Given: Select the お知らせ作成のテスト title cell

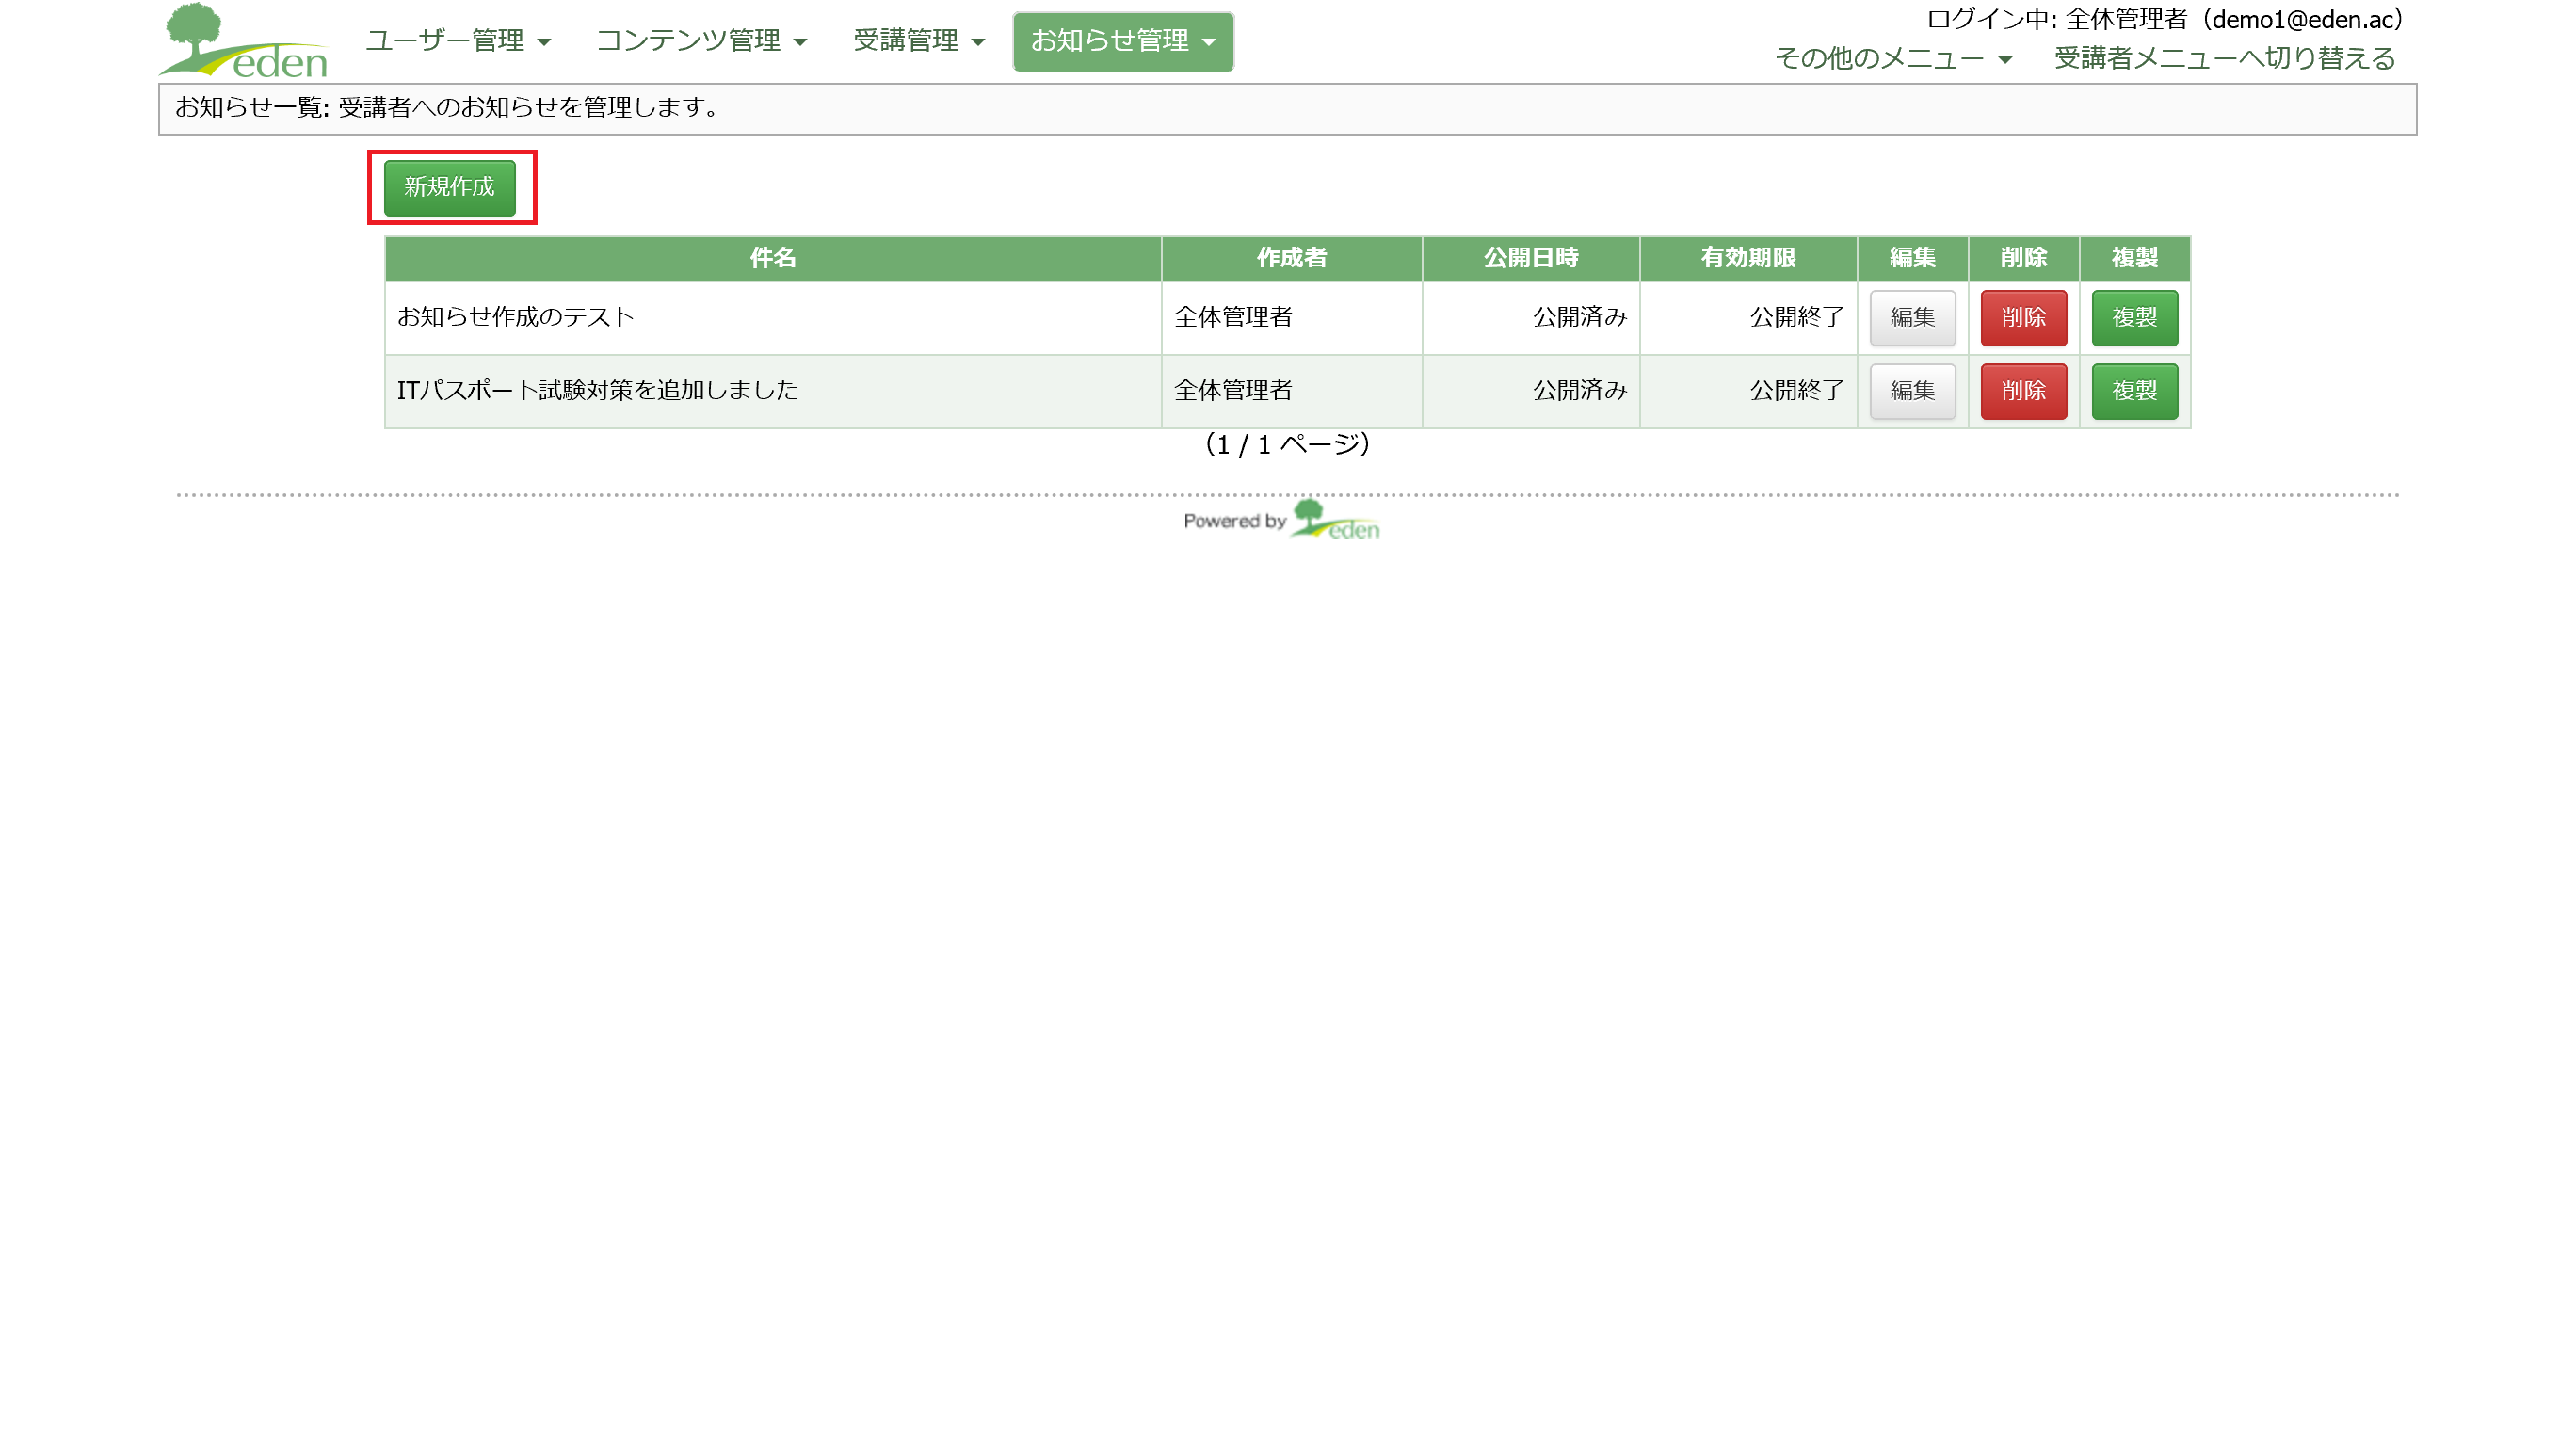Looking at the screenshot, I should (773, 318).
